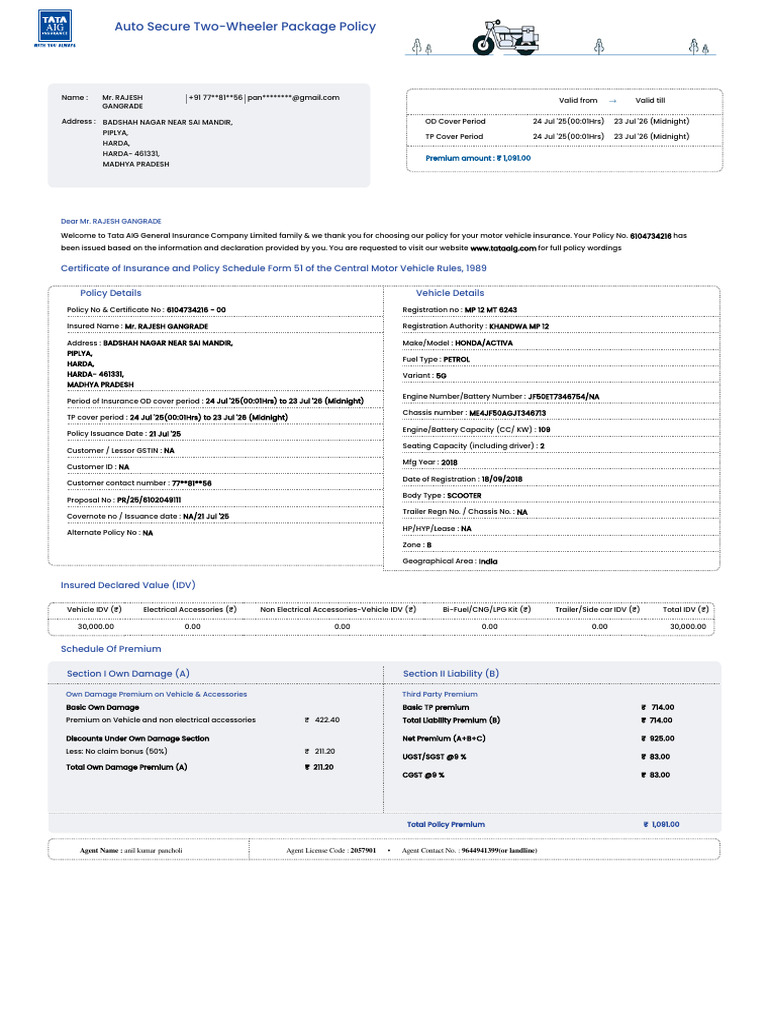This screenshot has width=768, height=1024.
Task: Click the Customer ID row
Action: click(98, 467)
